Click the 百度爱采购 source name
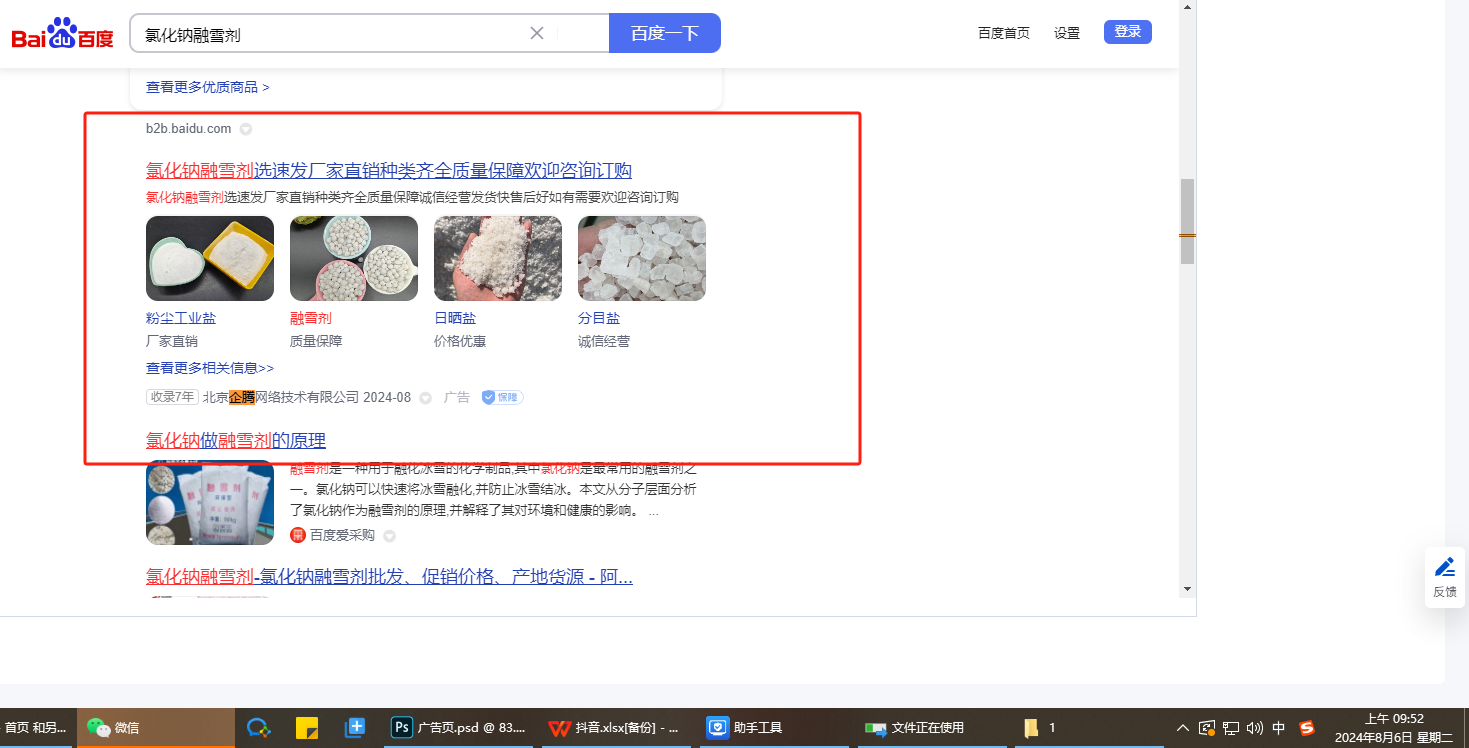Viewport: 1469px width, 748px height. coord(342,535)
